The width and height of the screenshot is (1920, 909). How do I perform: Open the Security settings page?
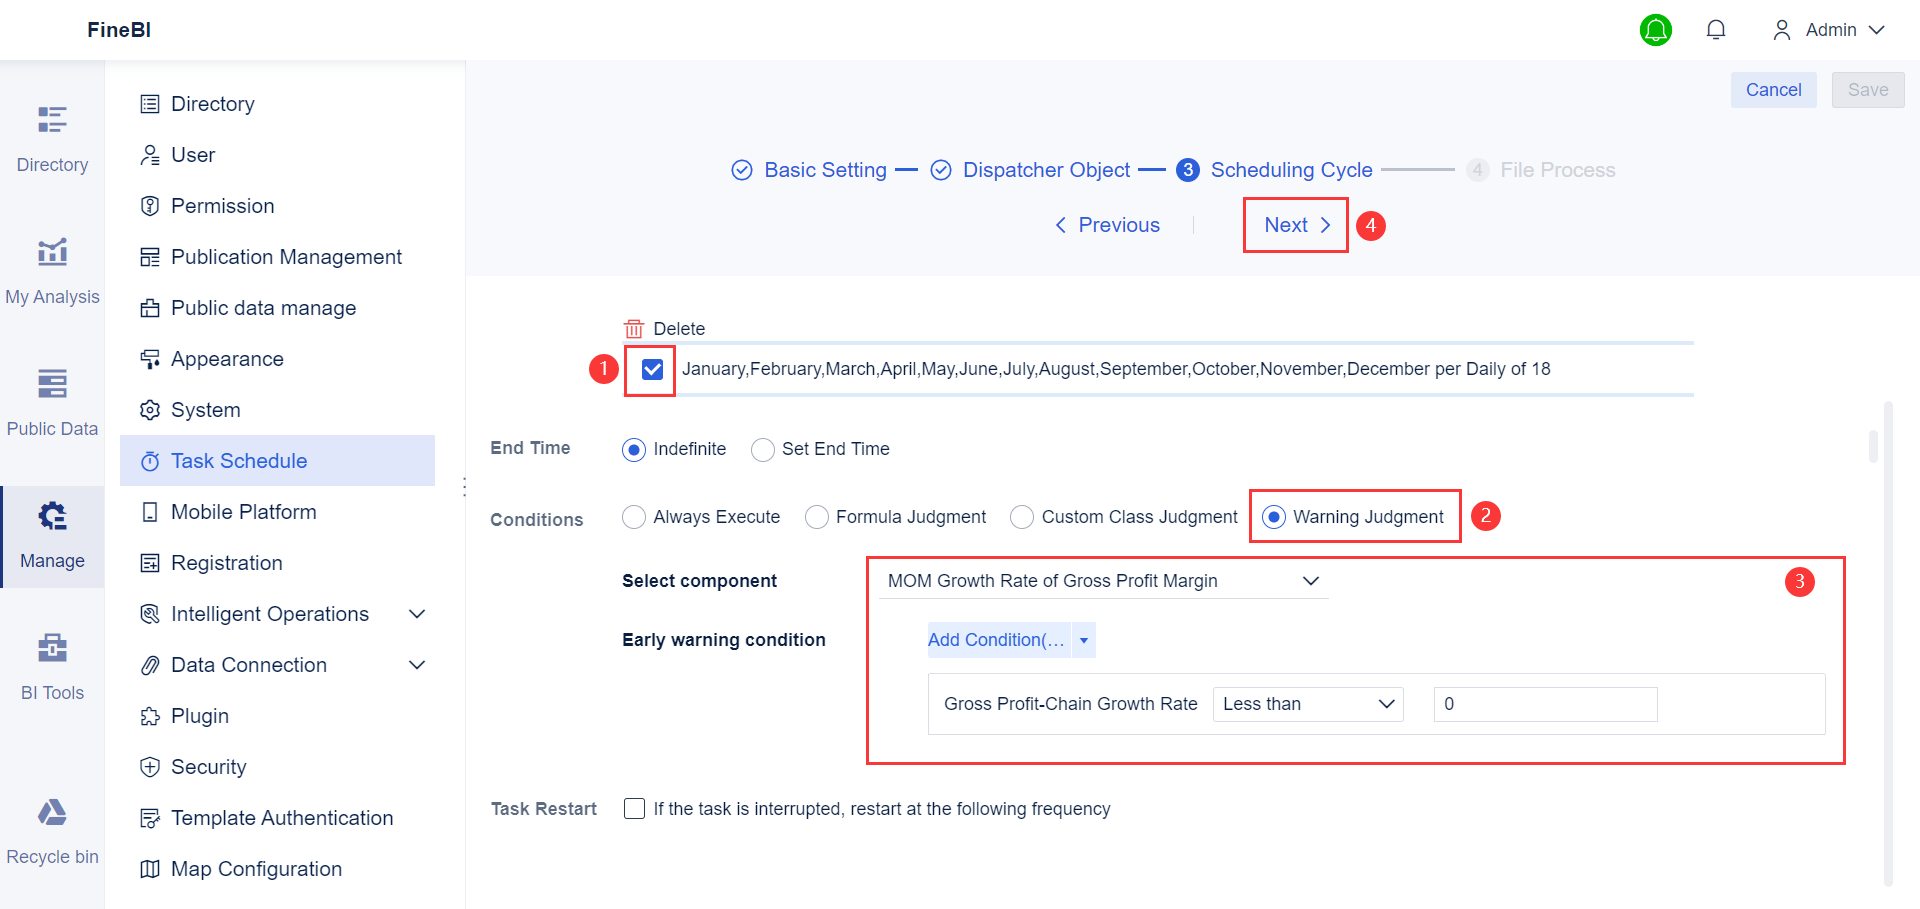[x=208, y=766]
